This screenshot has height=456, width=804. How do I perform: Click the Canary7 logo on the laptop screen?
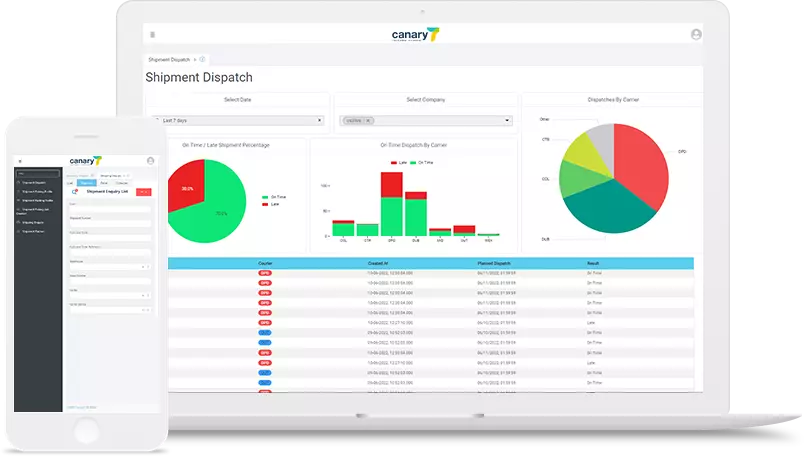click(x=415, y=34)
